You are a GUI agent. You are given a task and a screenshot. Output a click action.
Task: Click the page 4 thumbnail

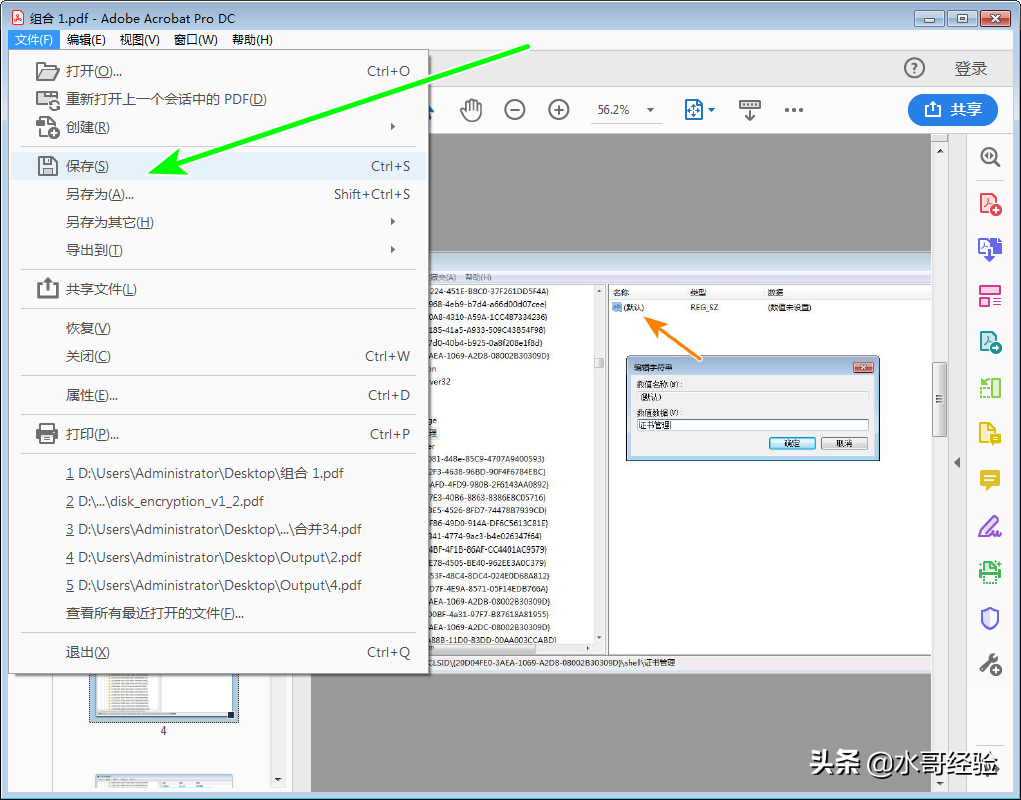pyautogui.click(x=164, y=697)
